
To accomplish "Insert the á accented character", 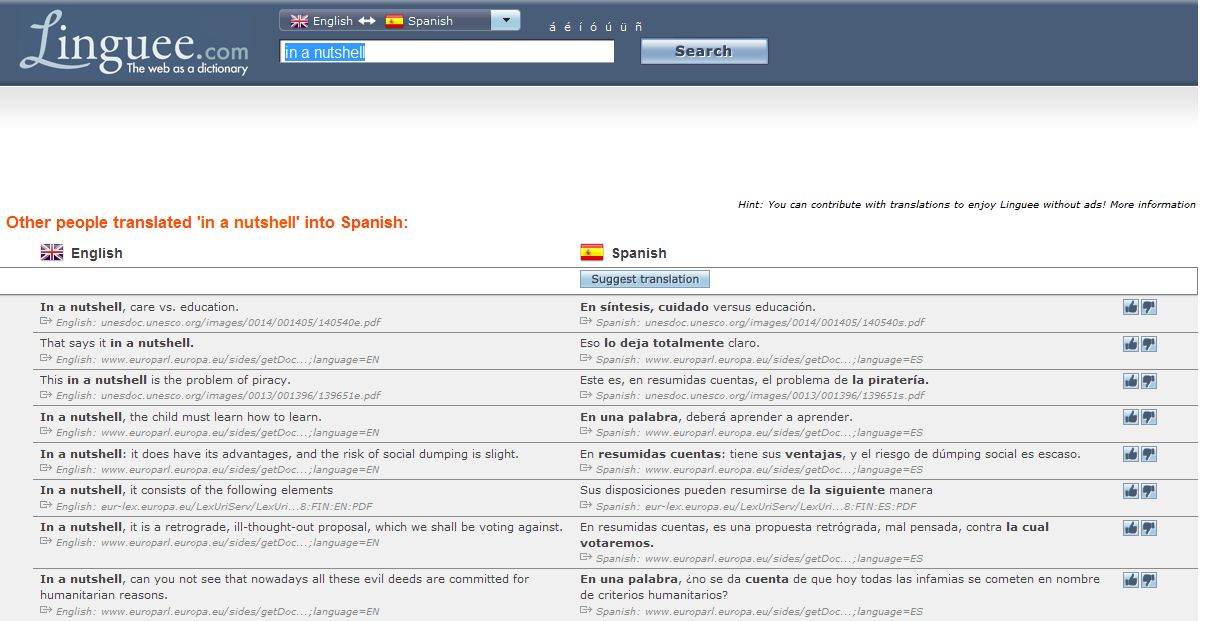I will coord(552,28).
